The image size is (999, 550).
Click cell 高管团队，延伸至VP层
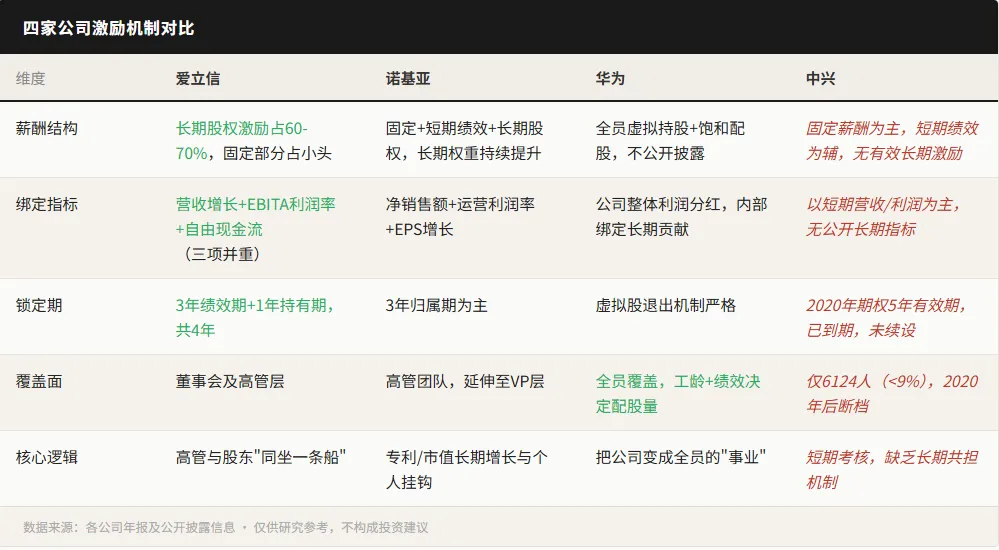pyautogui.click(x=465, y=381)
